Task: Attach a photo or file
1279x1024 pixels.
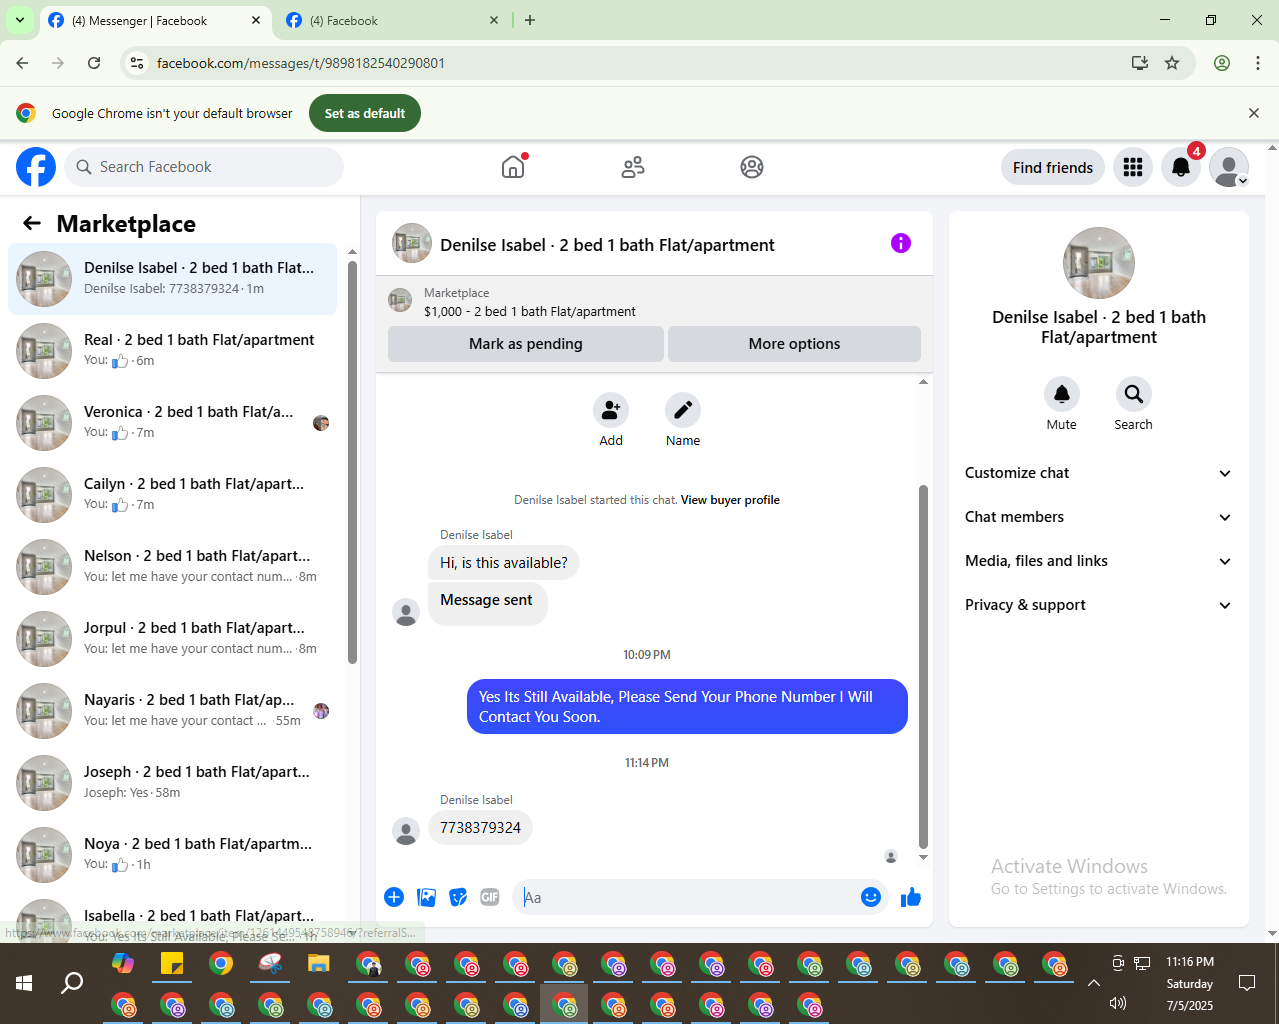Action: coord(427,897)
